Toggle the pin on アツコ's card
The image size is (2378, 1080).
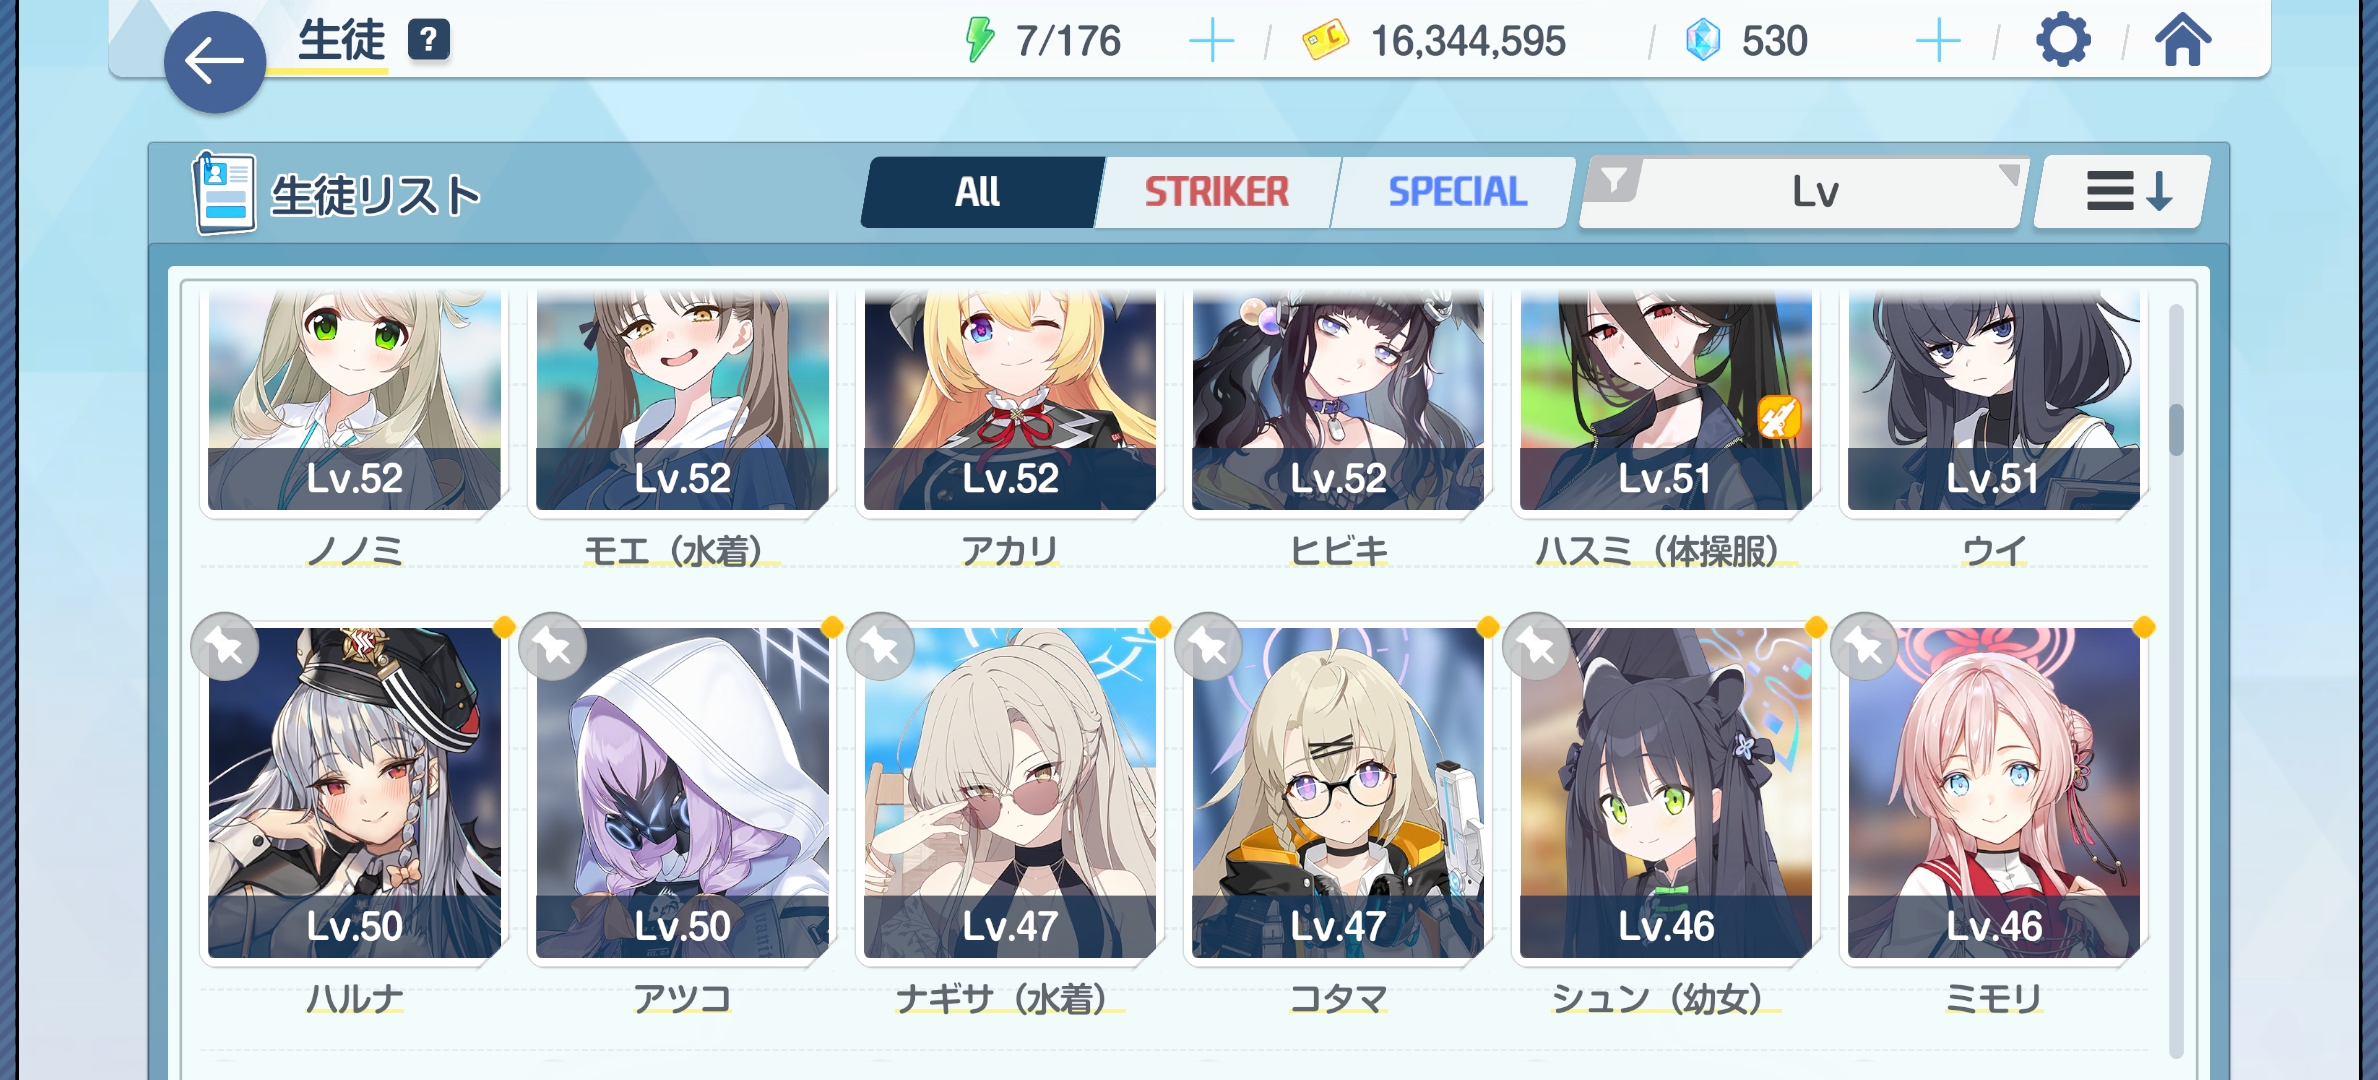pyautogui.click(x=553, y=647)
